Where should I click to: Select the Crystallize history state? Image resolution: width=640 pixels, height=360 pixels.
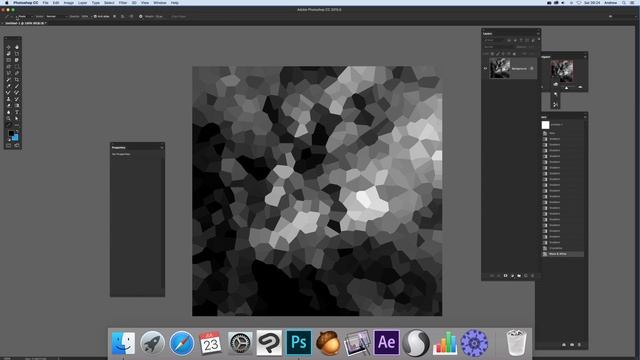(562, 248)
